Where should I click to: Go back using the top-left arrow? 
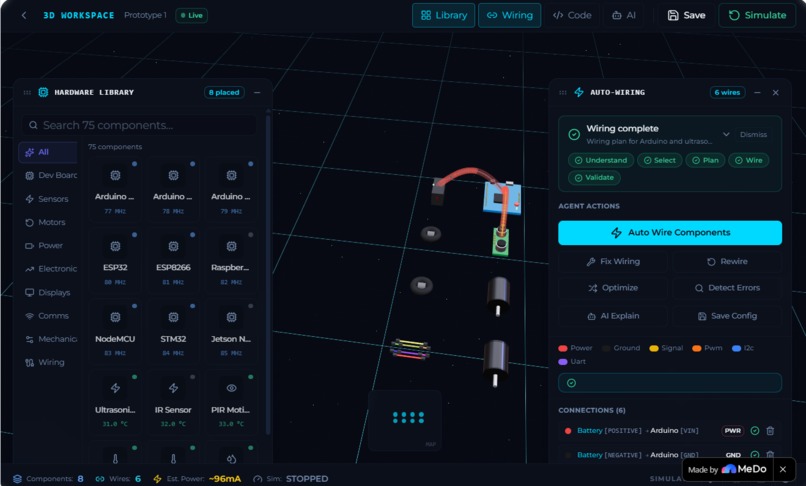[24, 15]
